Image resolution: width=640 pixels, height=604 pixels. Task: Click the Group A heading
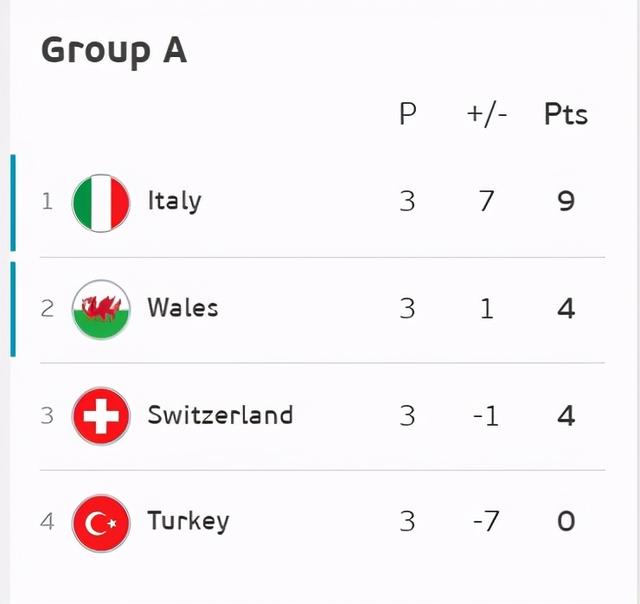(x=114, y=50)
